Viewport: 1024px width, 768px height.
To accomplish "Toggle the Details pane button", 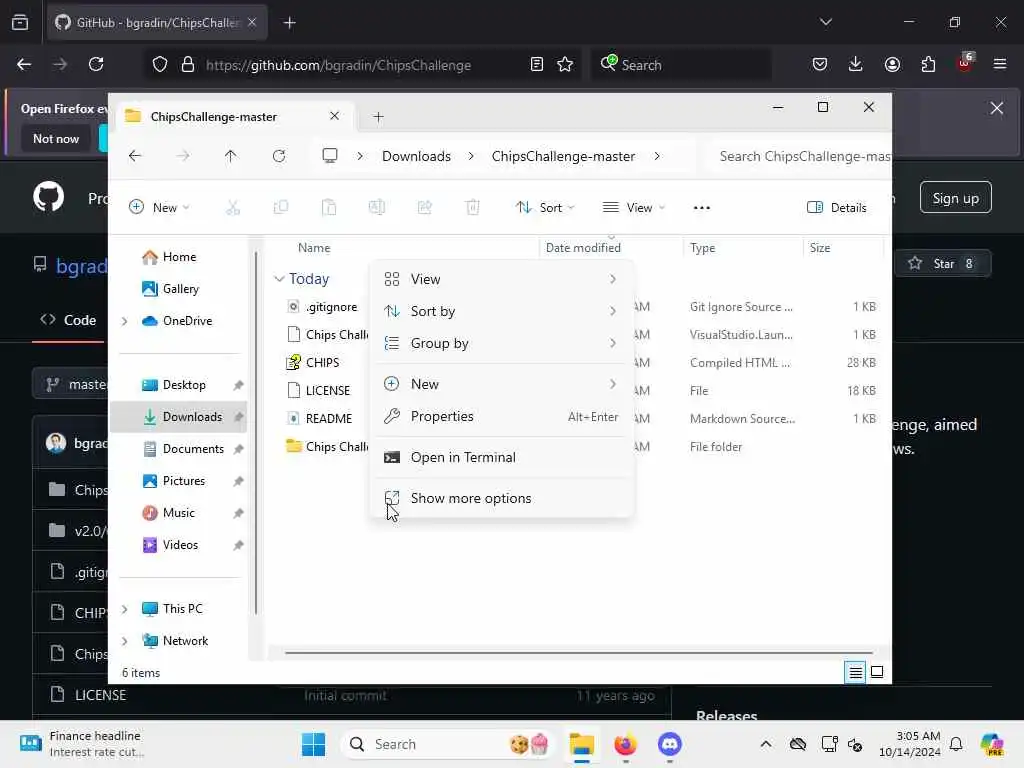I will 837,208.
